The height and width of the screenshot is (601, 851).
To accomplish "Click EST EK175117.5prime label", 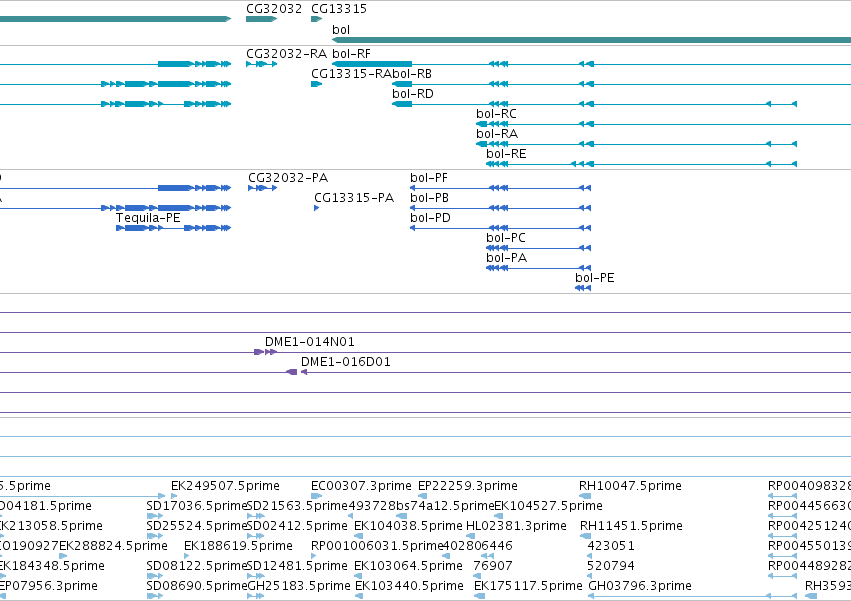I will (x=528, y=586).
